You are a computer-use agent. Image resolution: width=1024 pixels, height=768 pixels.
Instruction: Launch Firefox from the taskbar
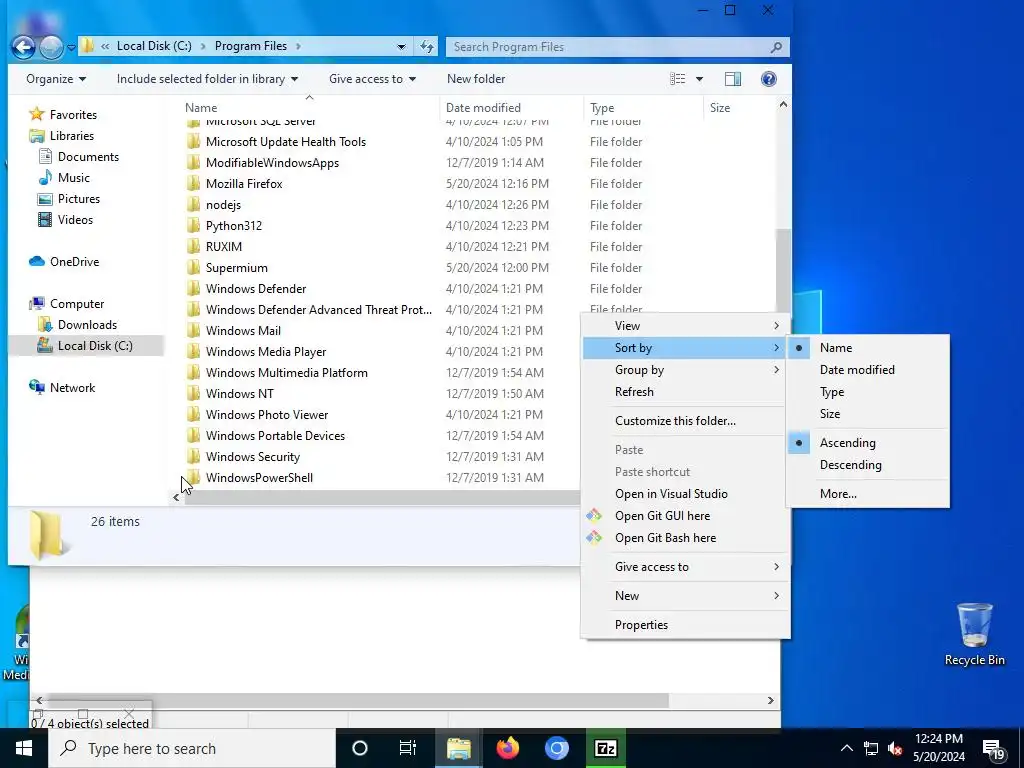[507, 748]
